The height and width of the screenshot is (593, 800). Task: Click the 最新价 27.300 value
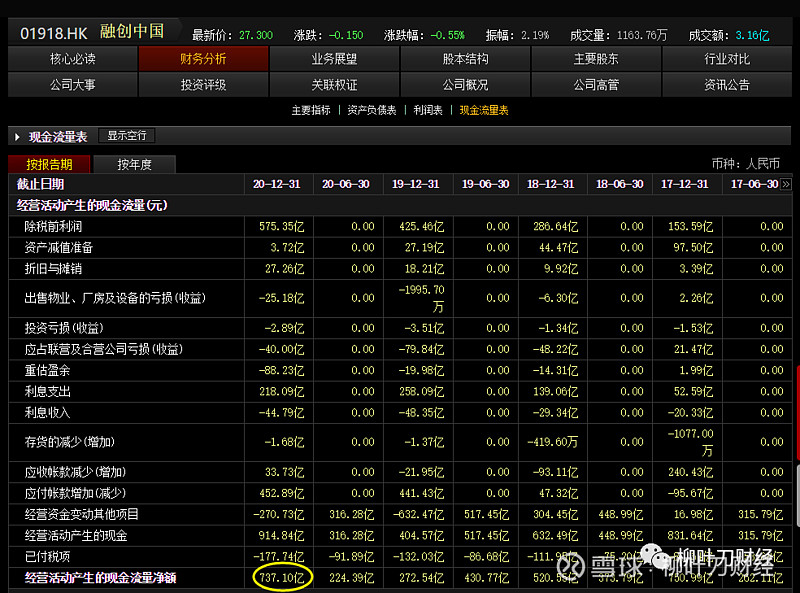(256, 35)
